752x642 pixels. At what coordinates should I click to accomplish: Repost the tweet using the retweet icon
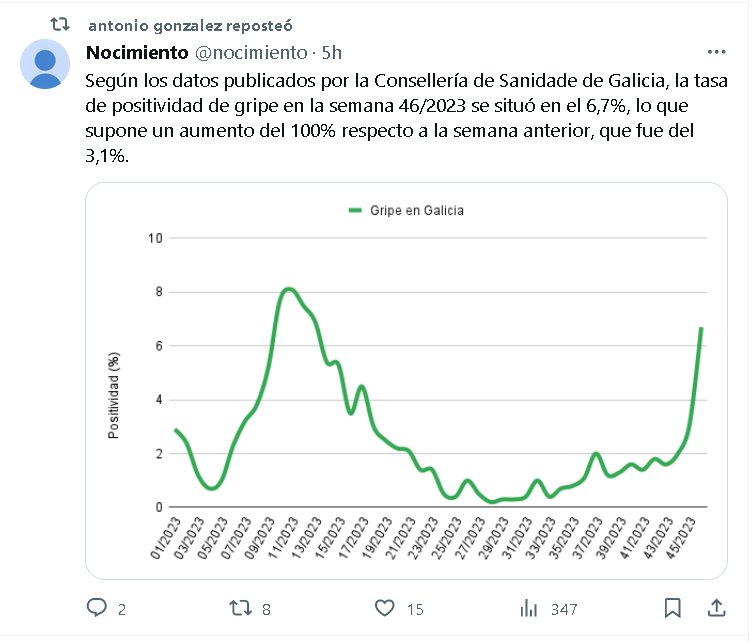(241, 607)
